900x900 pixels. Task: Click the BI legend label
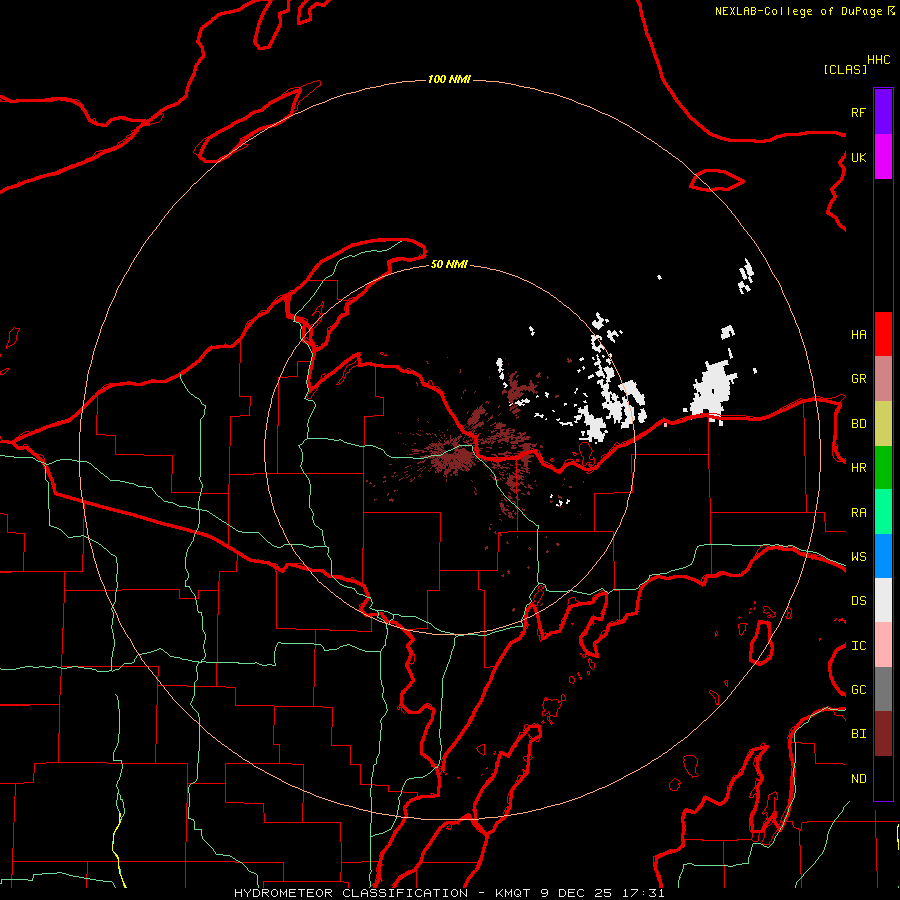pyautogui.click(x=858, y=734)
